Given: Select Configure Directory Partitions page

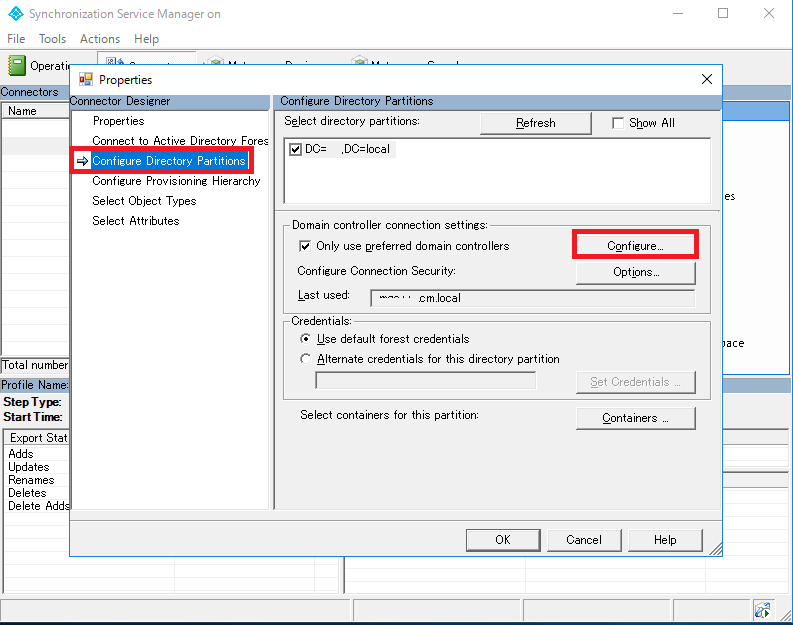Looking at the screenshot, I should click(169, 161).
